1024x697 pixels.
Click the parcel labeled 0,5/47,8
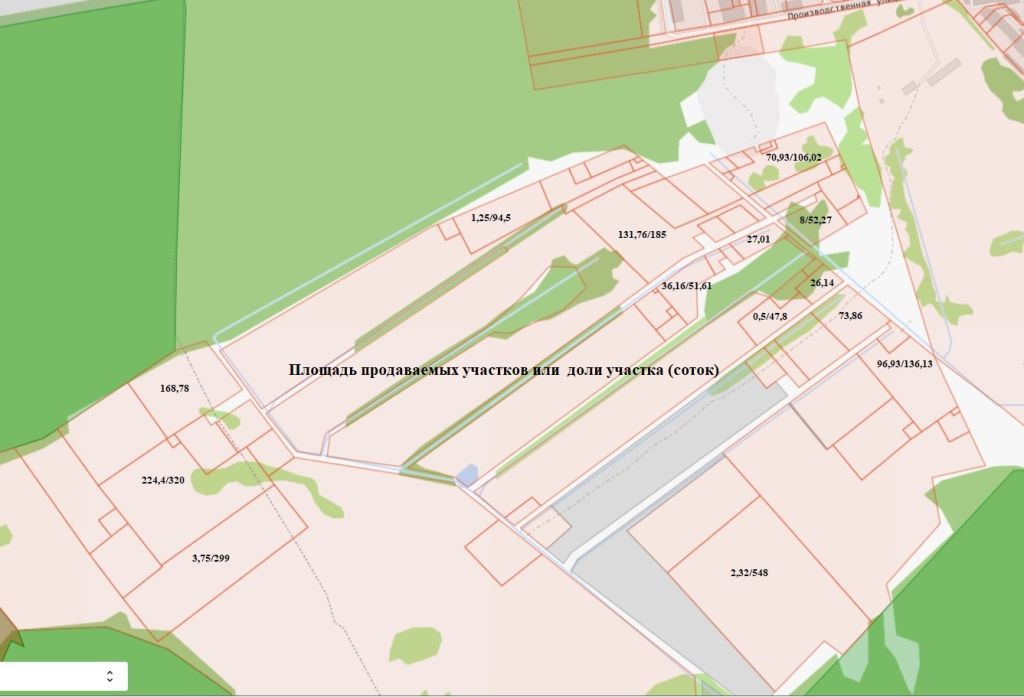pyautogui.click(x=769, y=317)
